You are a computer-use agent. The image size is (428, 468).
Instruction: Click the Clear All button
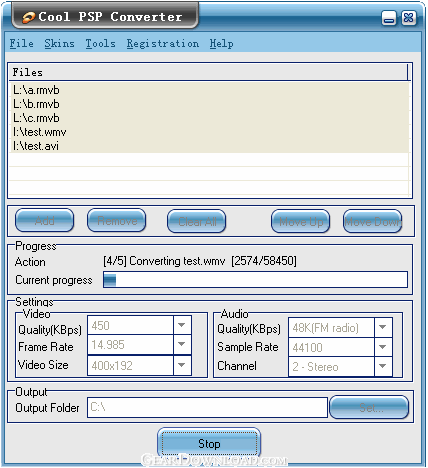click(197, 221)
